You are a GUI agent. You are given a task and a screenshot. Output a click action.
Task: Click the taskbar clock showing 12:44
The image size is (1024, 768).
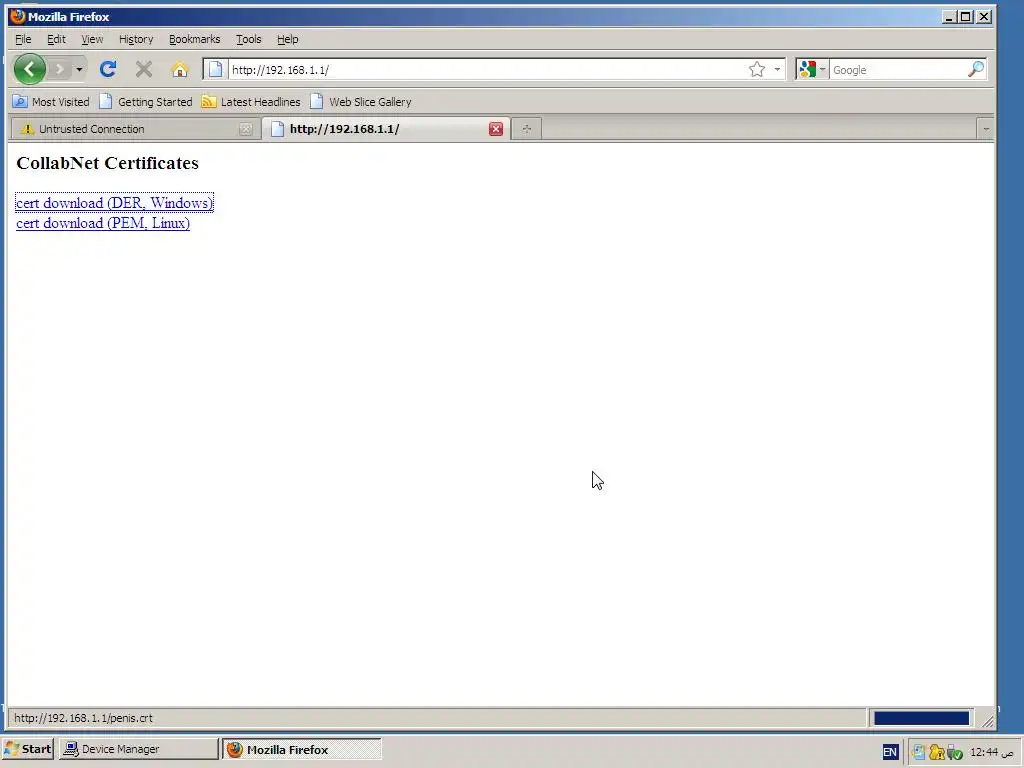click(991, 752)
